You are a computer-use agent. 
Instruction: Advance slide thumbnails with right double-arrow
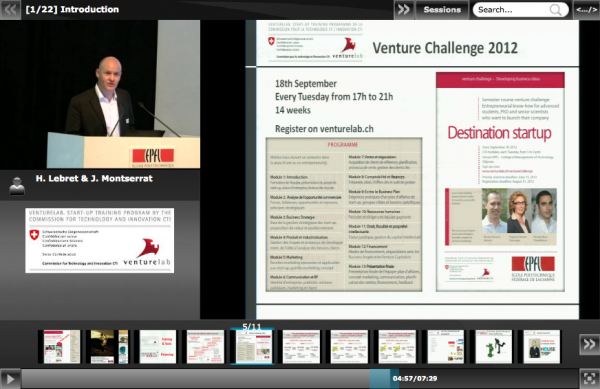pyautogui.click(x=589, y=344)
